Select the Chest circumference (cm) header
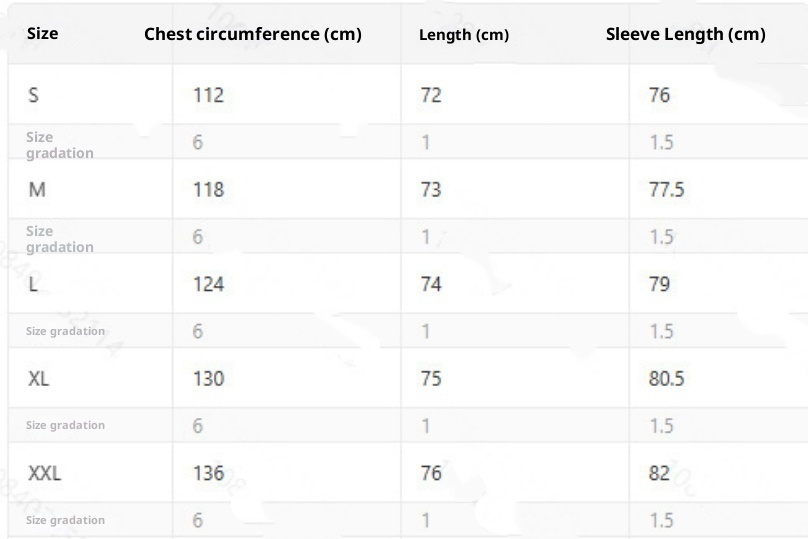 pyautogui.click(x=253, y=34)
